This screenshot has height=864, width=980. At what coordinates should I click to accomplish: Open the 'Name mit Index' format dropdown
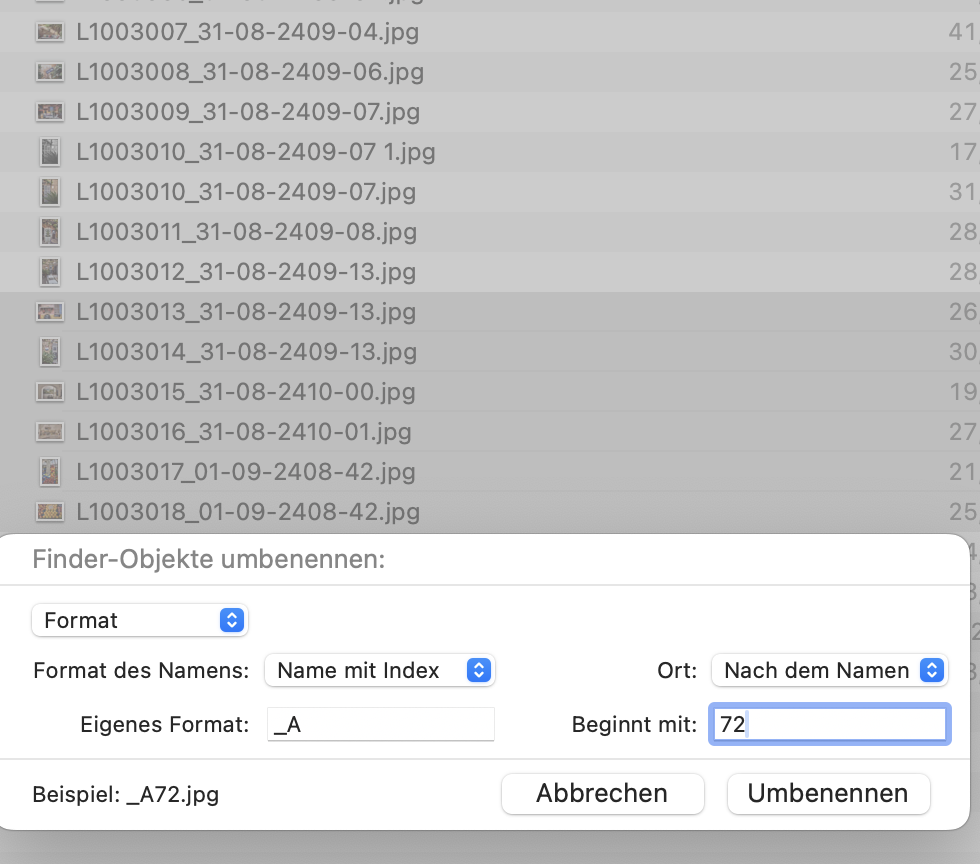(380, 670)
